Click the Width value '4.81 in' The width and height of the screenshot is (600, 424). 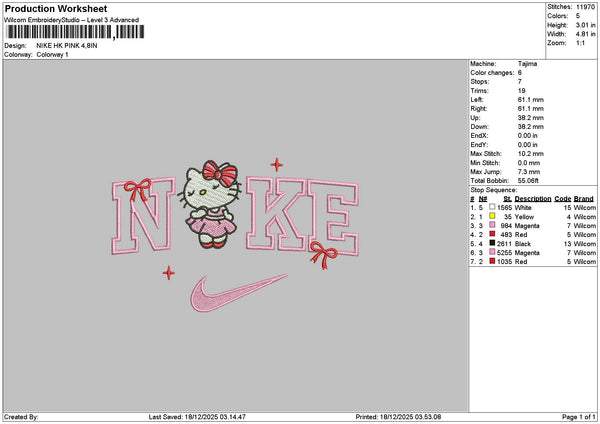click(x=585, y=34)
